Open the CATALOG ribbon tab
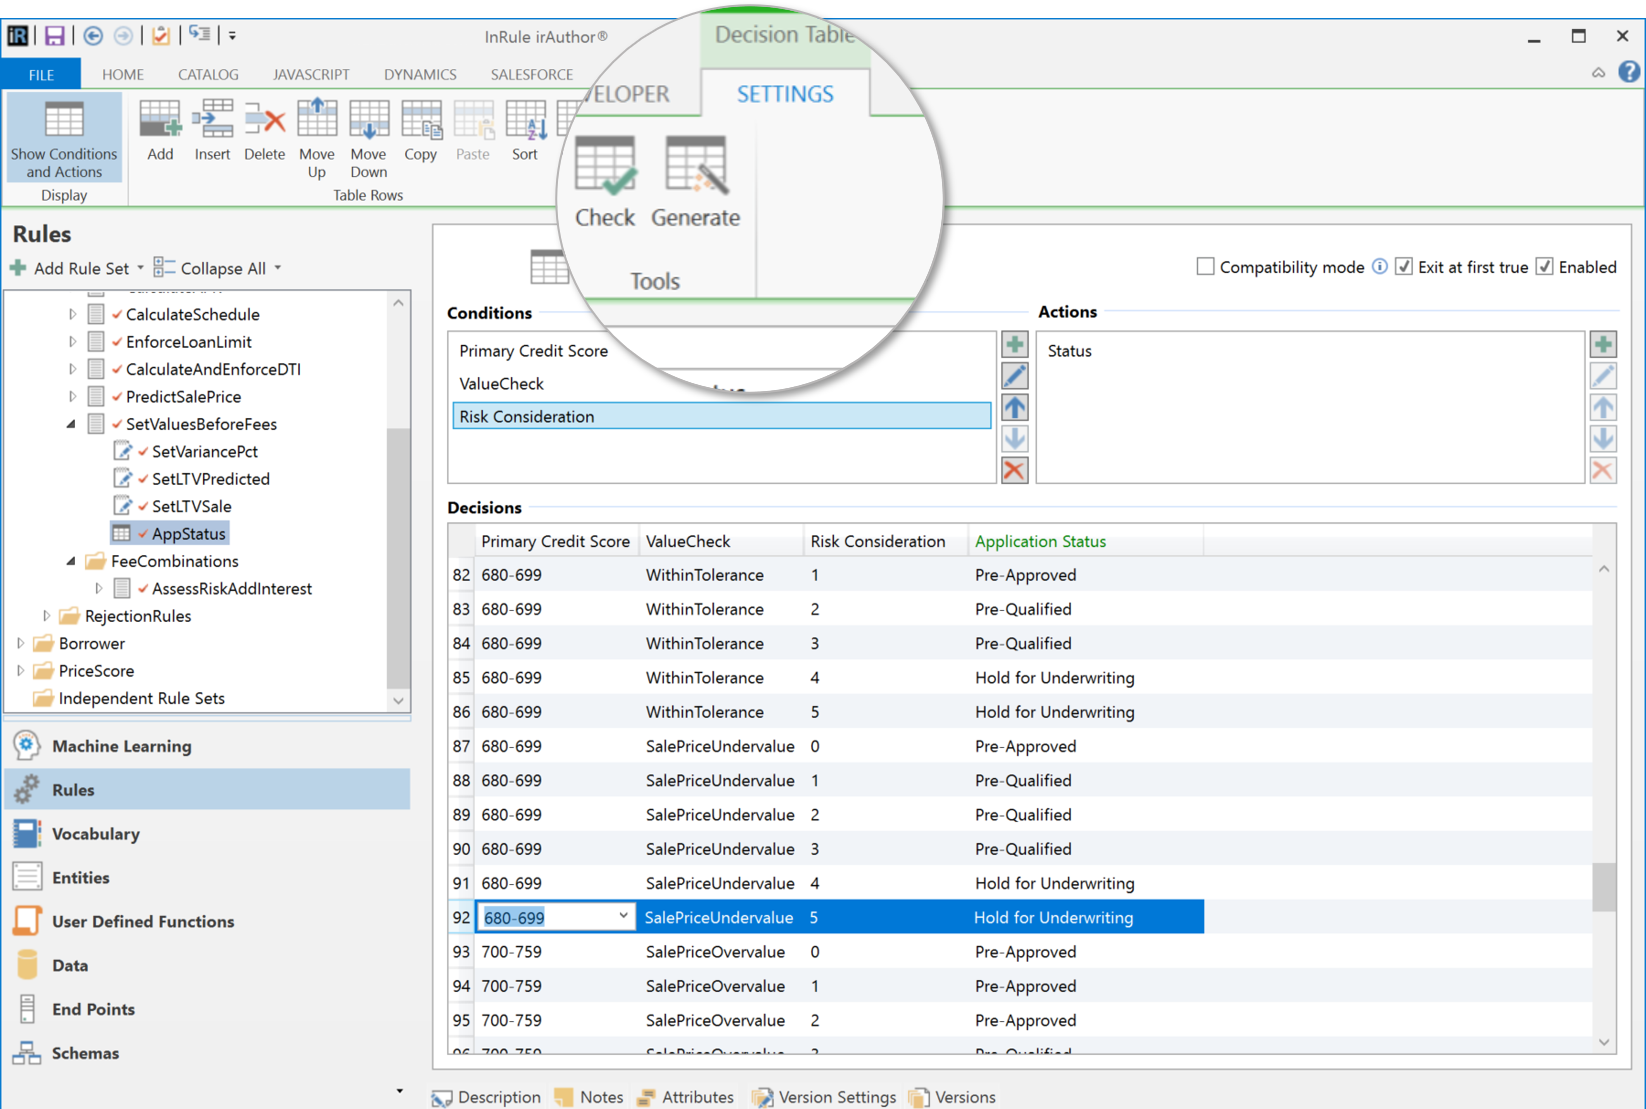Image resolution: width=1646 pixels, height=1109 pixels. 208,74
